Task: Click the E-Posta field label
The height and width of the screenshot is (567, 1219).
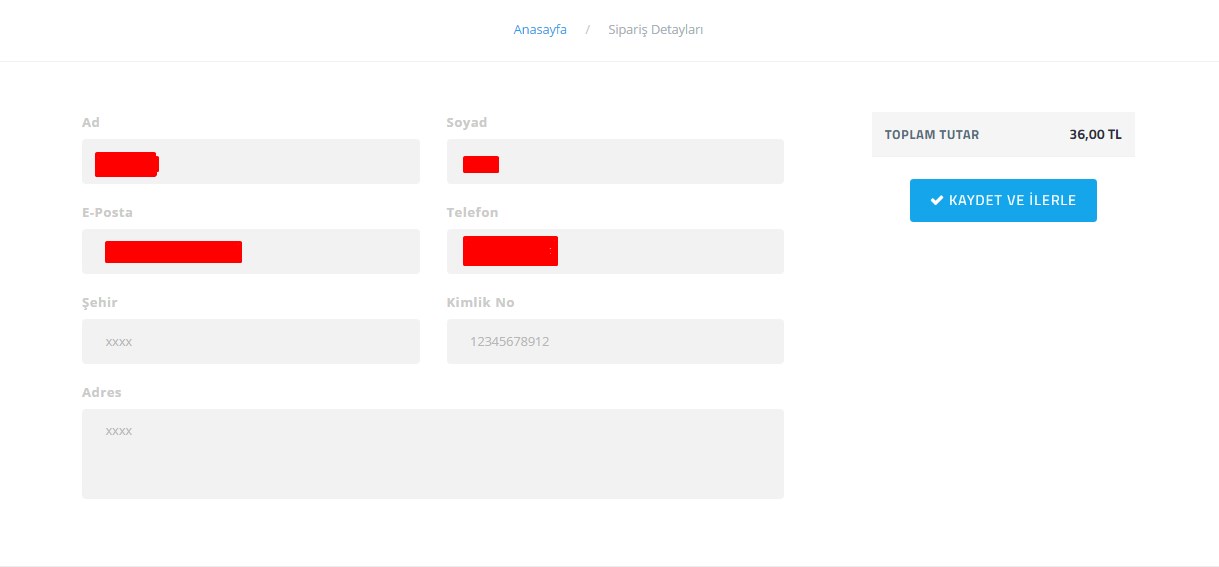Action: click(x=107, y=212)
